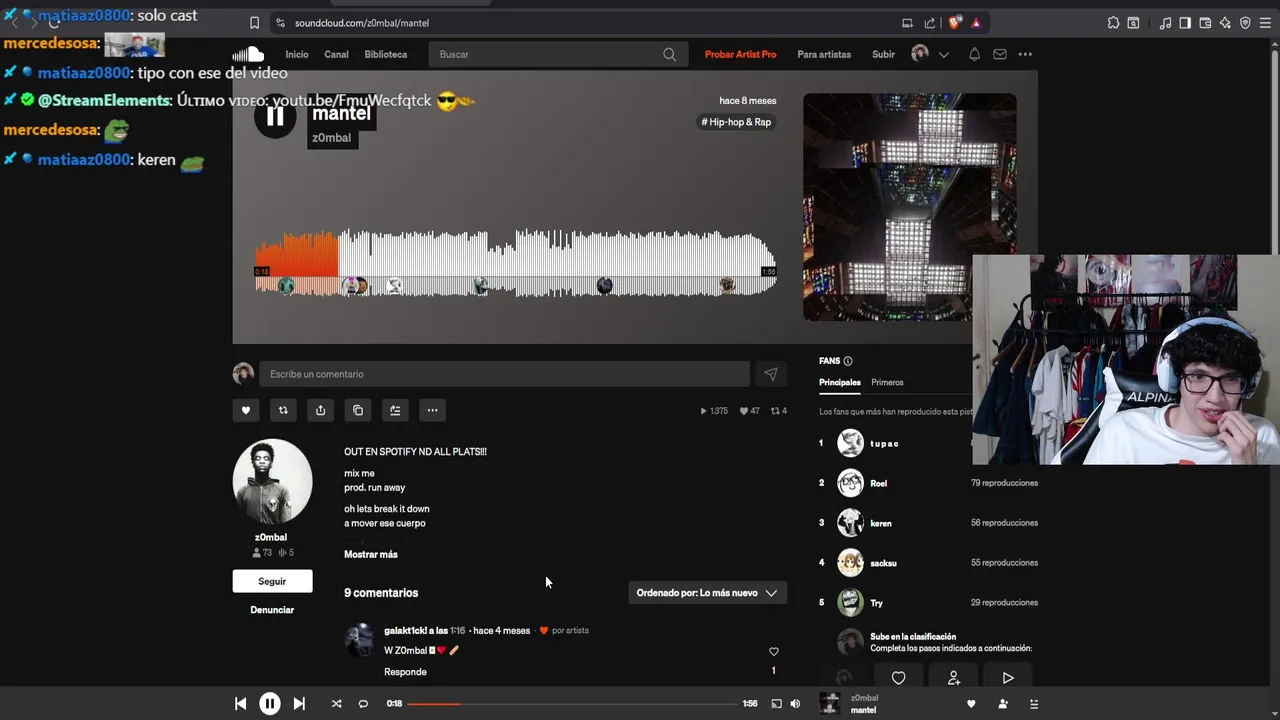Like the track with the heart button
Image resolution: width=1280 pixels, height=720 pixels.
tap(246, 410)
